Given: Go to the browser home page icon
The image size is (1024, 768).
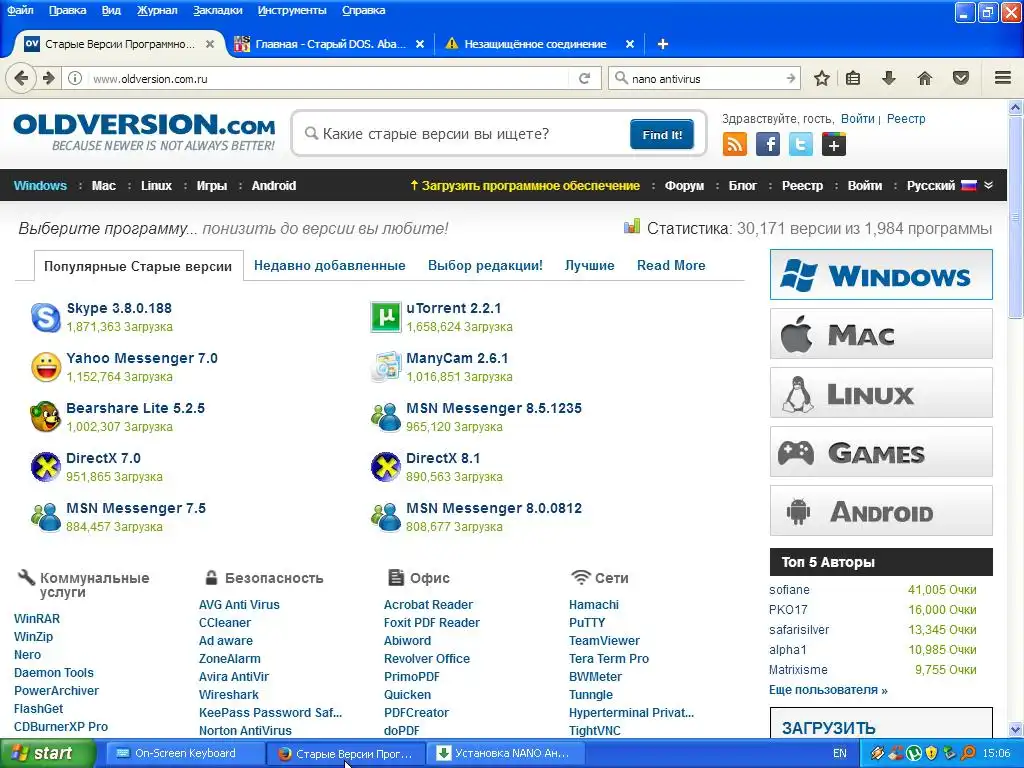Looking at the screenshot, I should [924, 78].
